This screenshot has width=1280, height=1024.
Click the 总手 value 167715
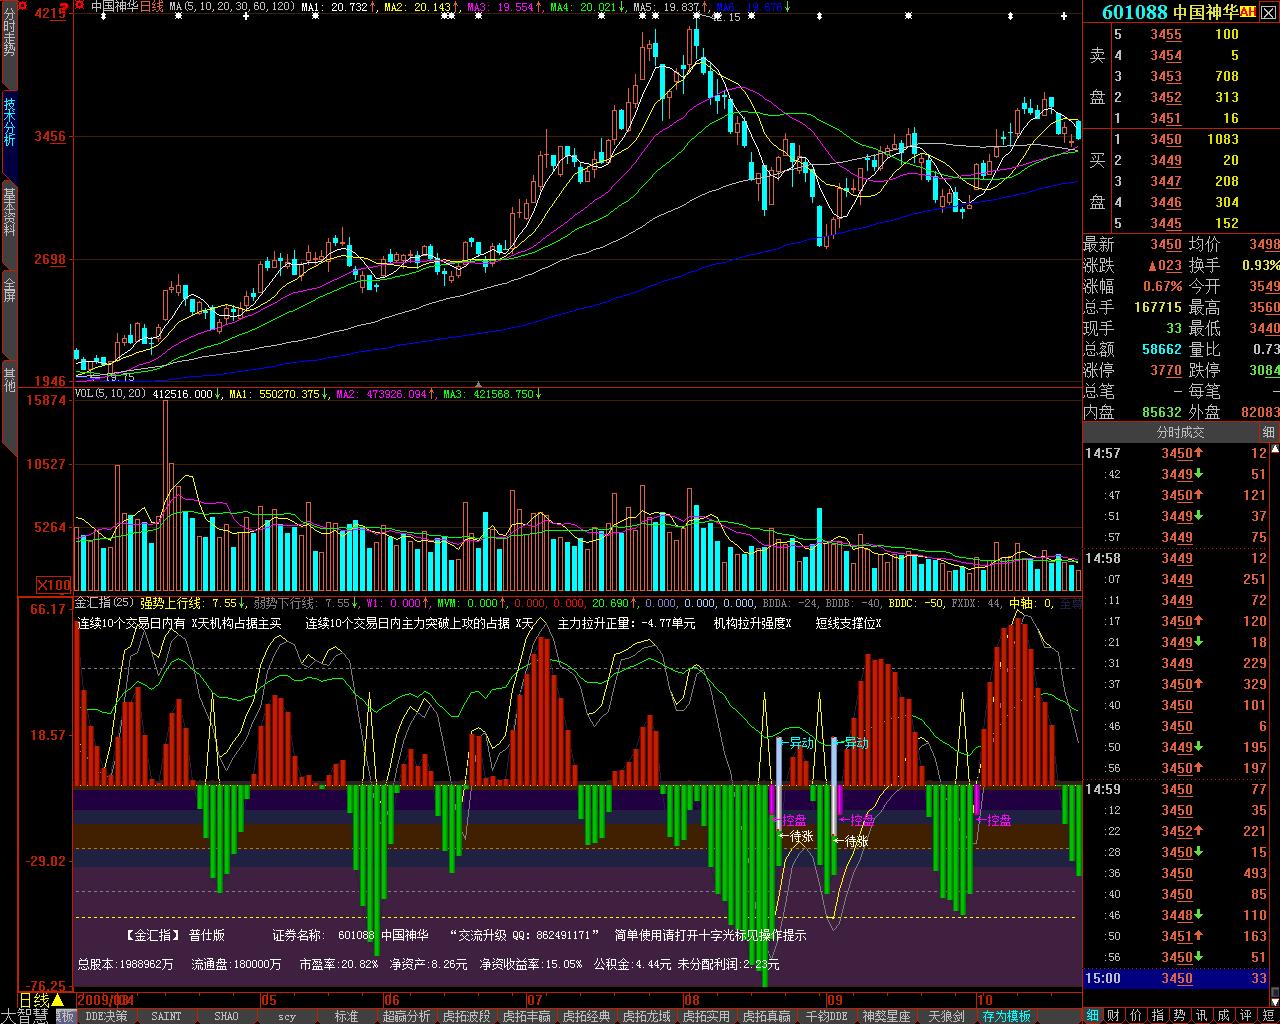point(1158,308)
